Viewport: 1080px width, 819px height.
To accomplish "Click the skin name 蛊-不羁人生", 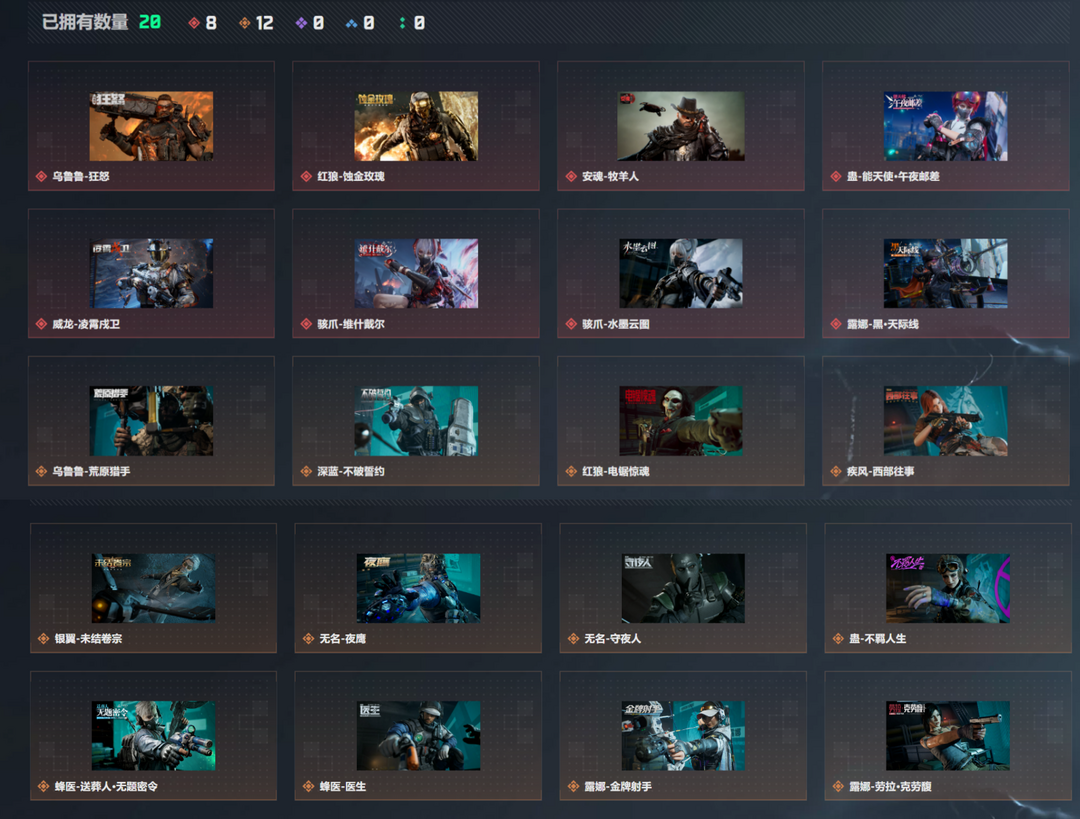I will tap(878, 639).
